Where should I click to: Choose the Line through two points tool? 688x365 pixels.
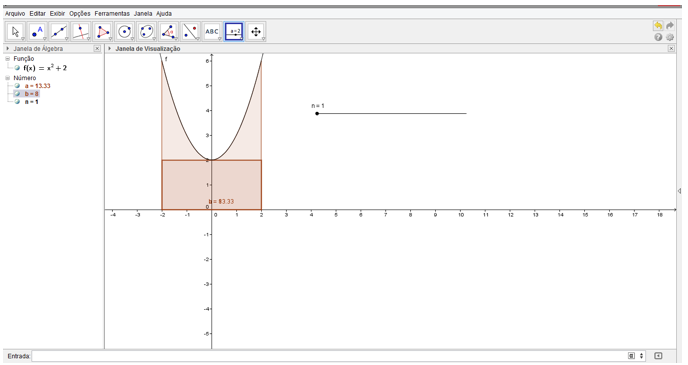coord(59,32)
